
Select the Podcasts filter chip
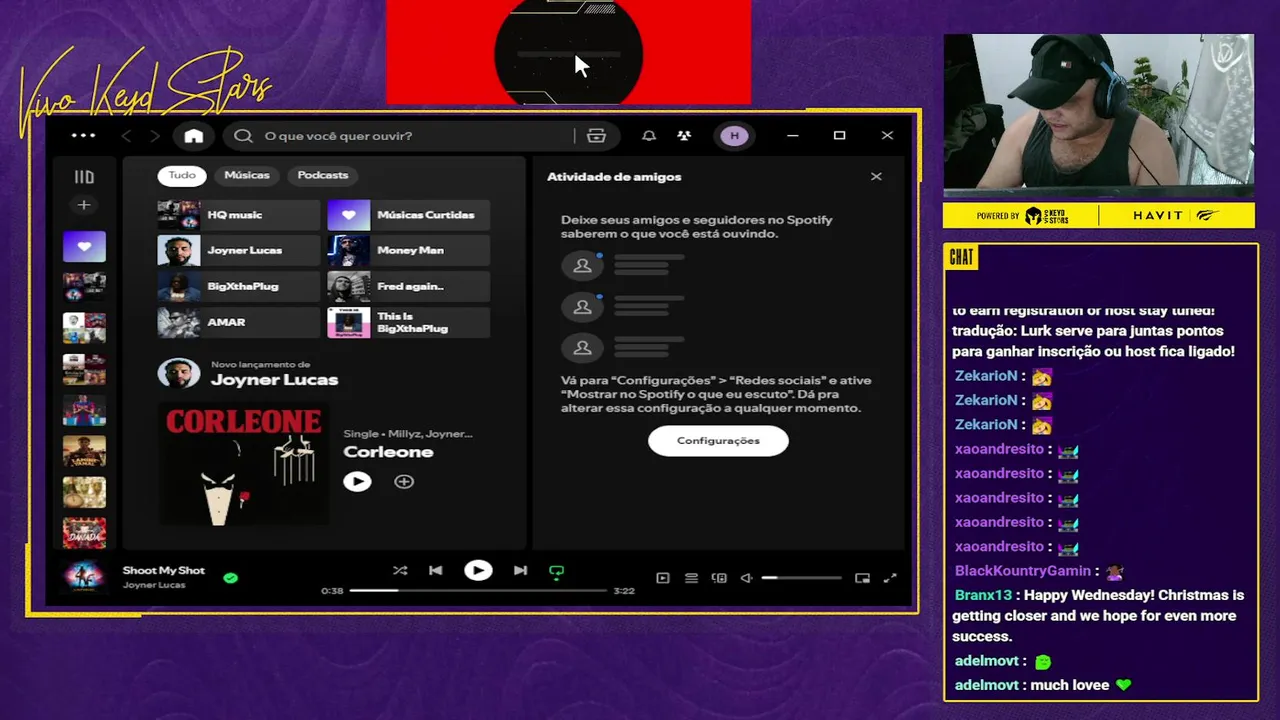click(x=323, y=176)
